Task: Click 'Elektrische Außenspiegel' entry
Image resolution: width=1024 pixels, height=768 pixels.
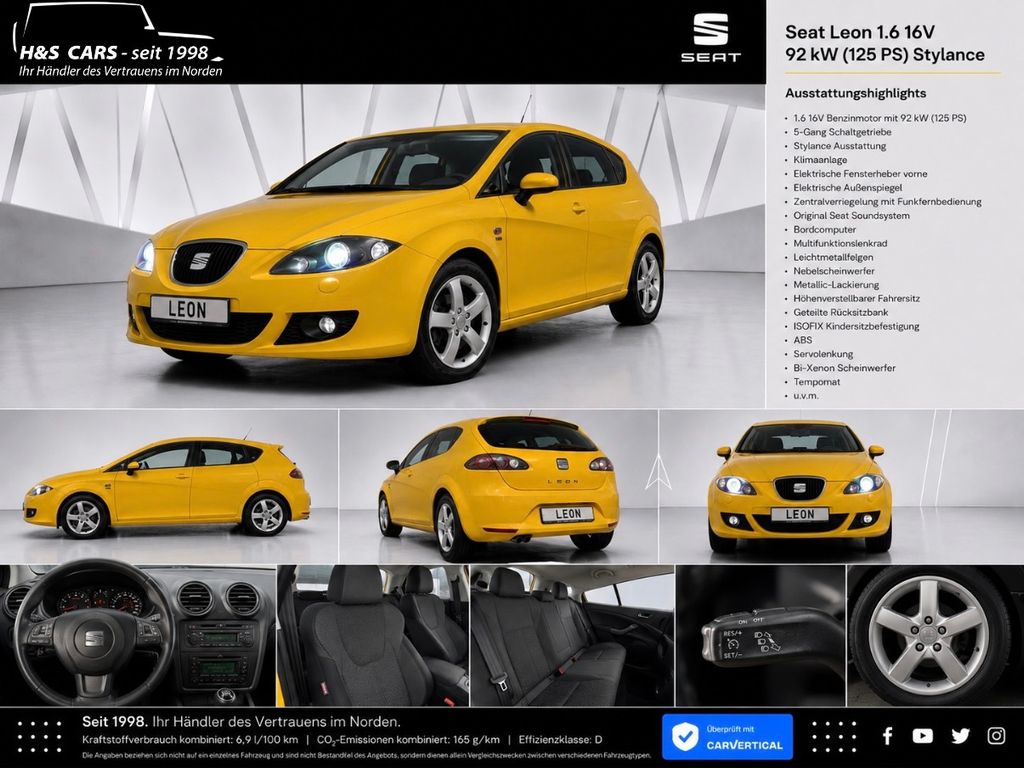Action: (x=848, y=187)
